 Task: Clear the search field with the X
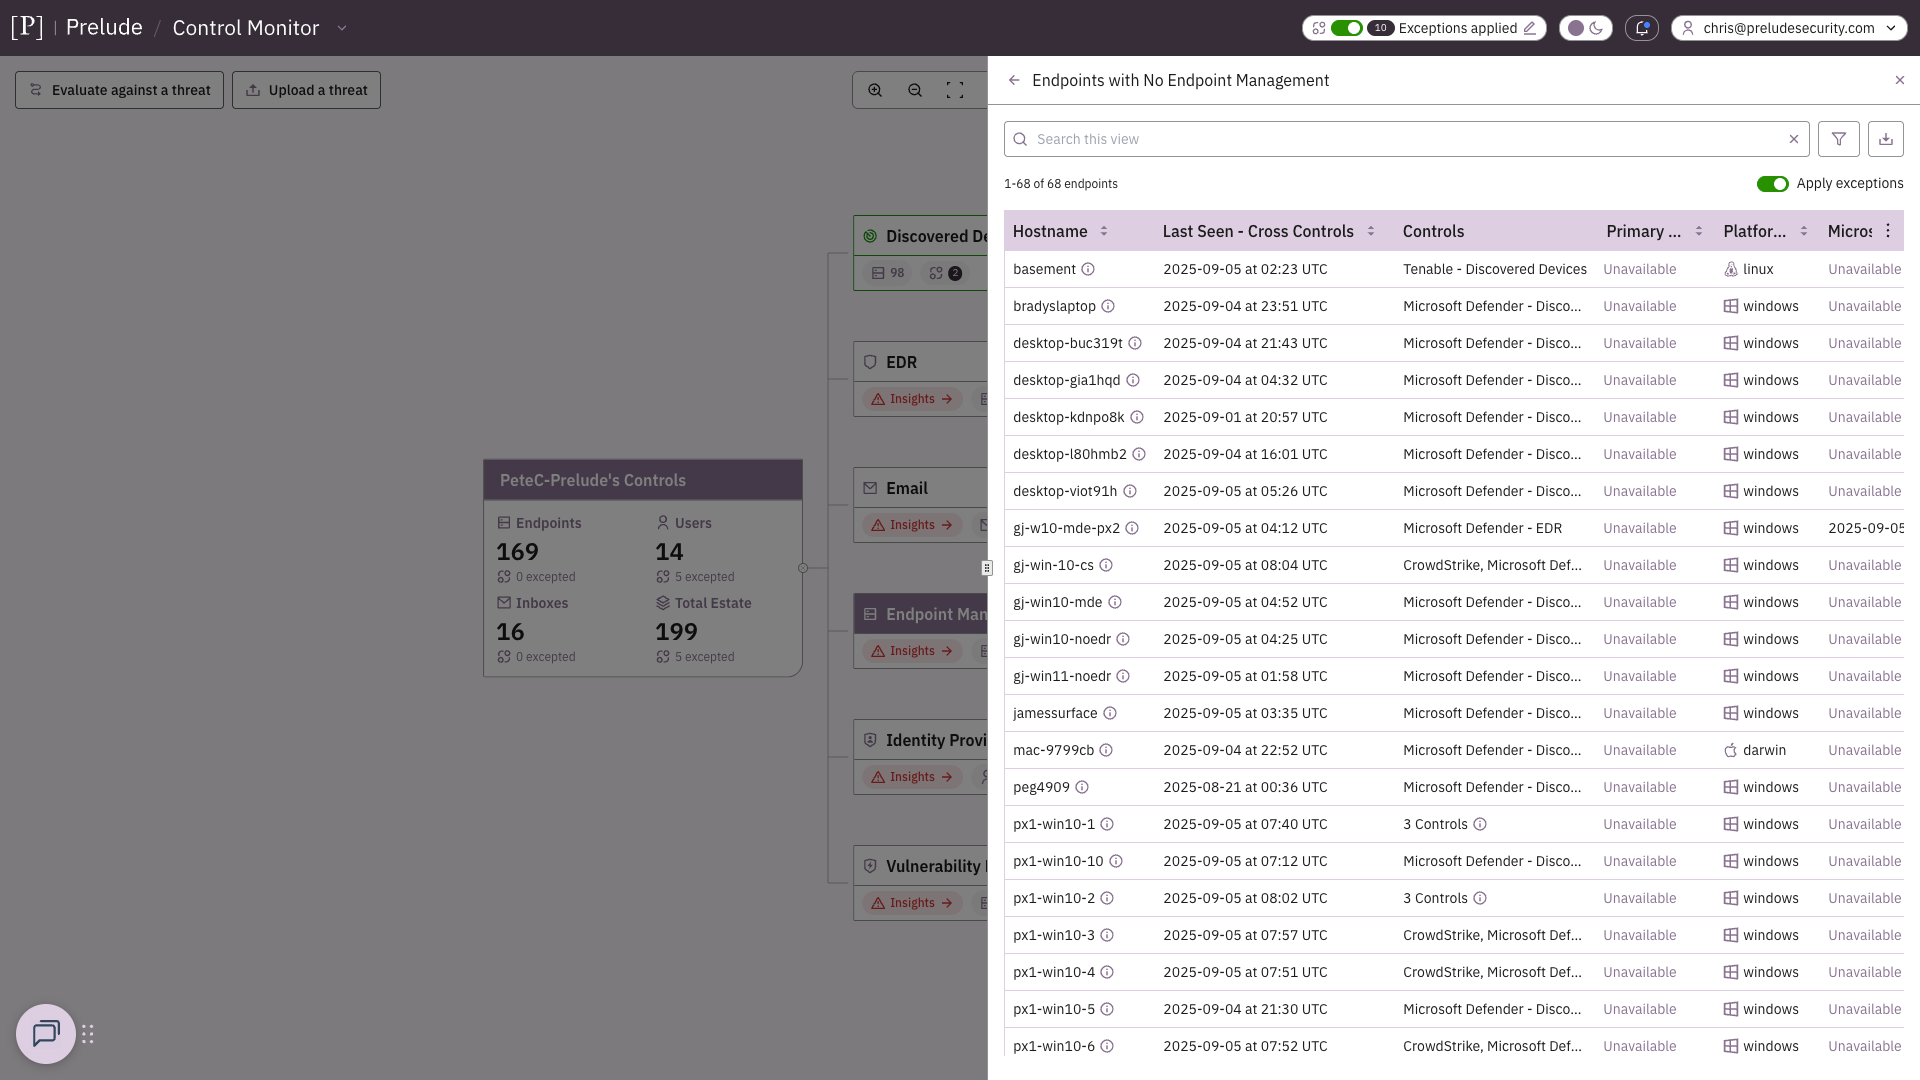tap(1794, 139)
